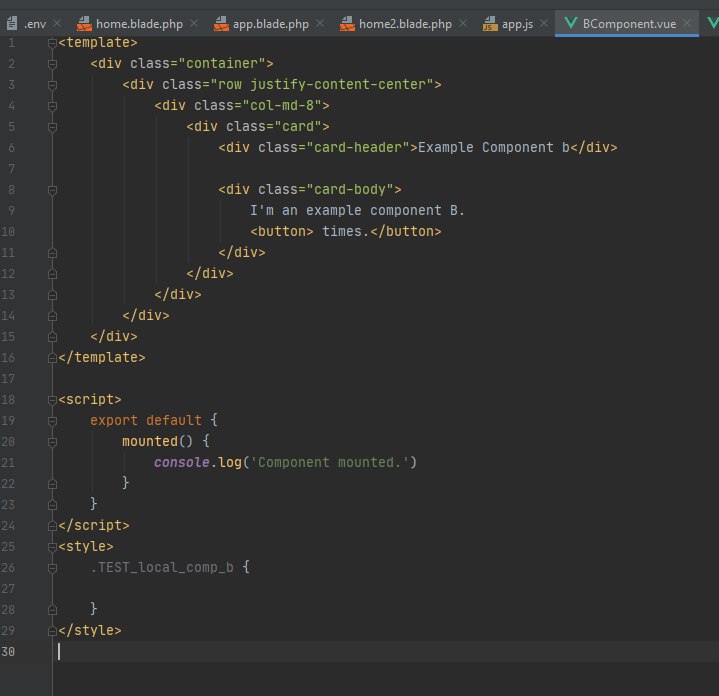Close the app.blade.php tab
Viewport: 719px width, 696px height.
pos(320,23)
